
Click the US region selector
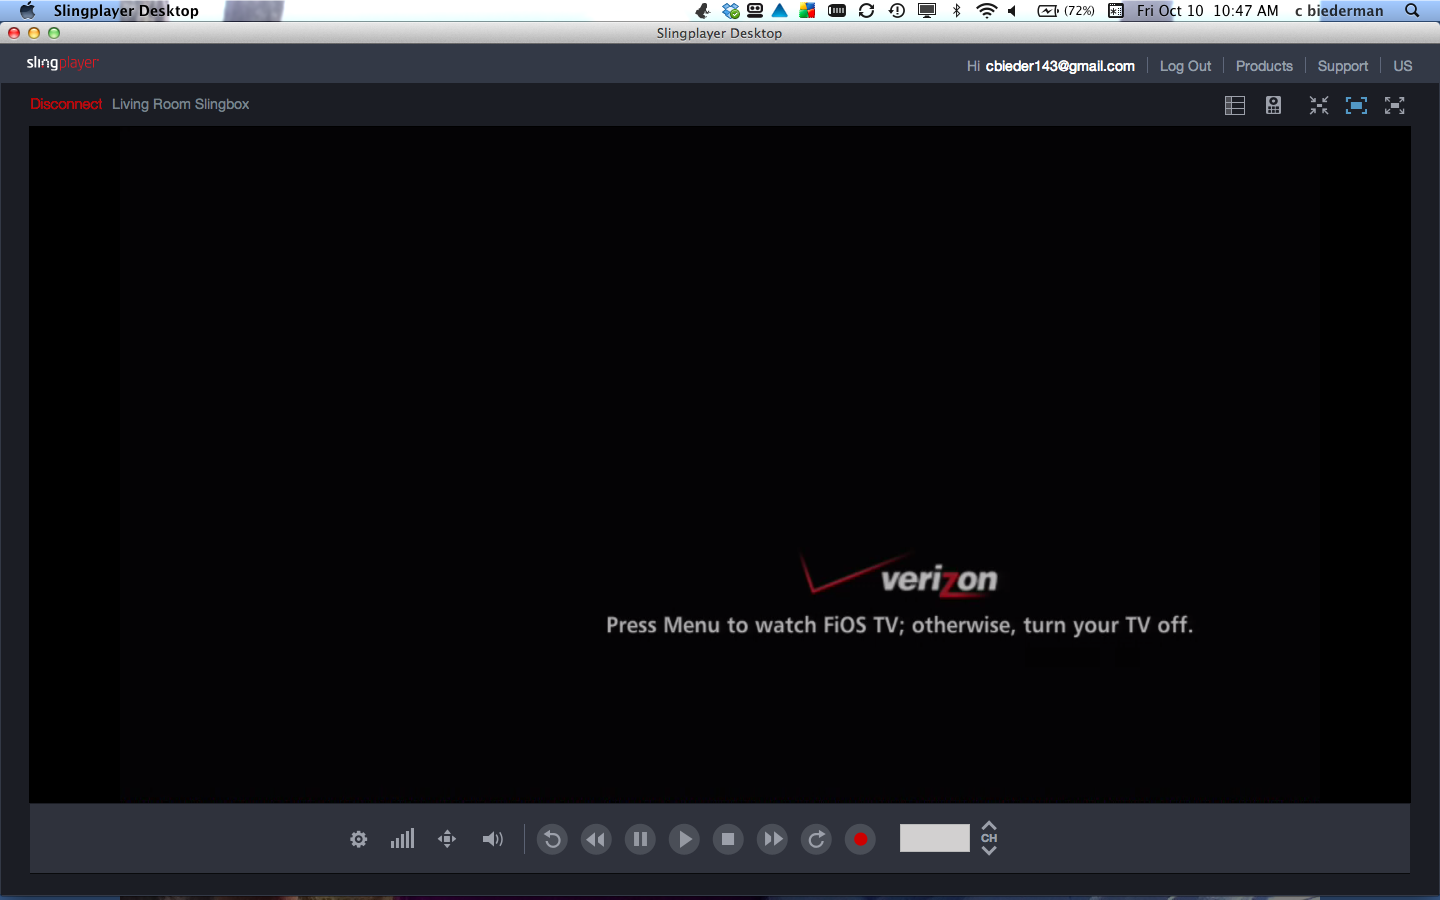point(1403,66)
